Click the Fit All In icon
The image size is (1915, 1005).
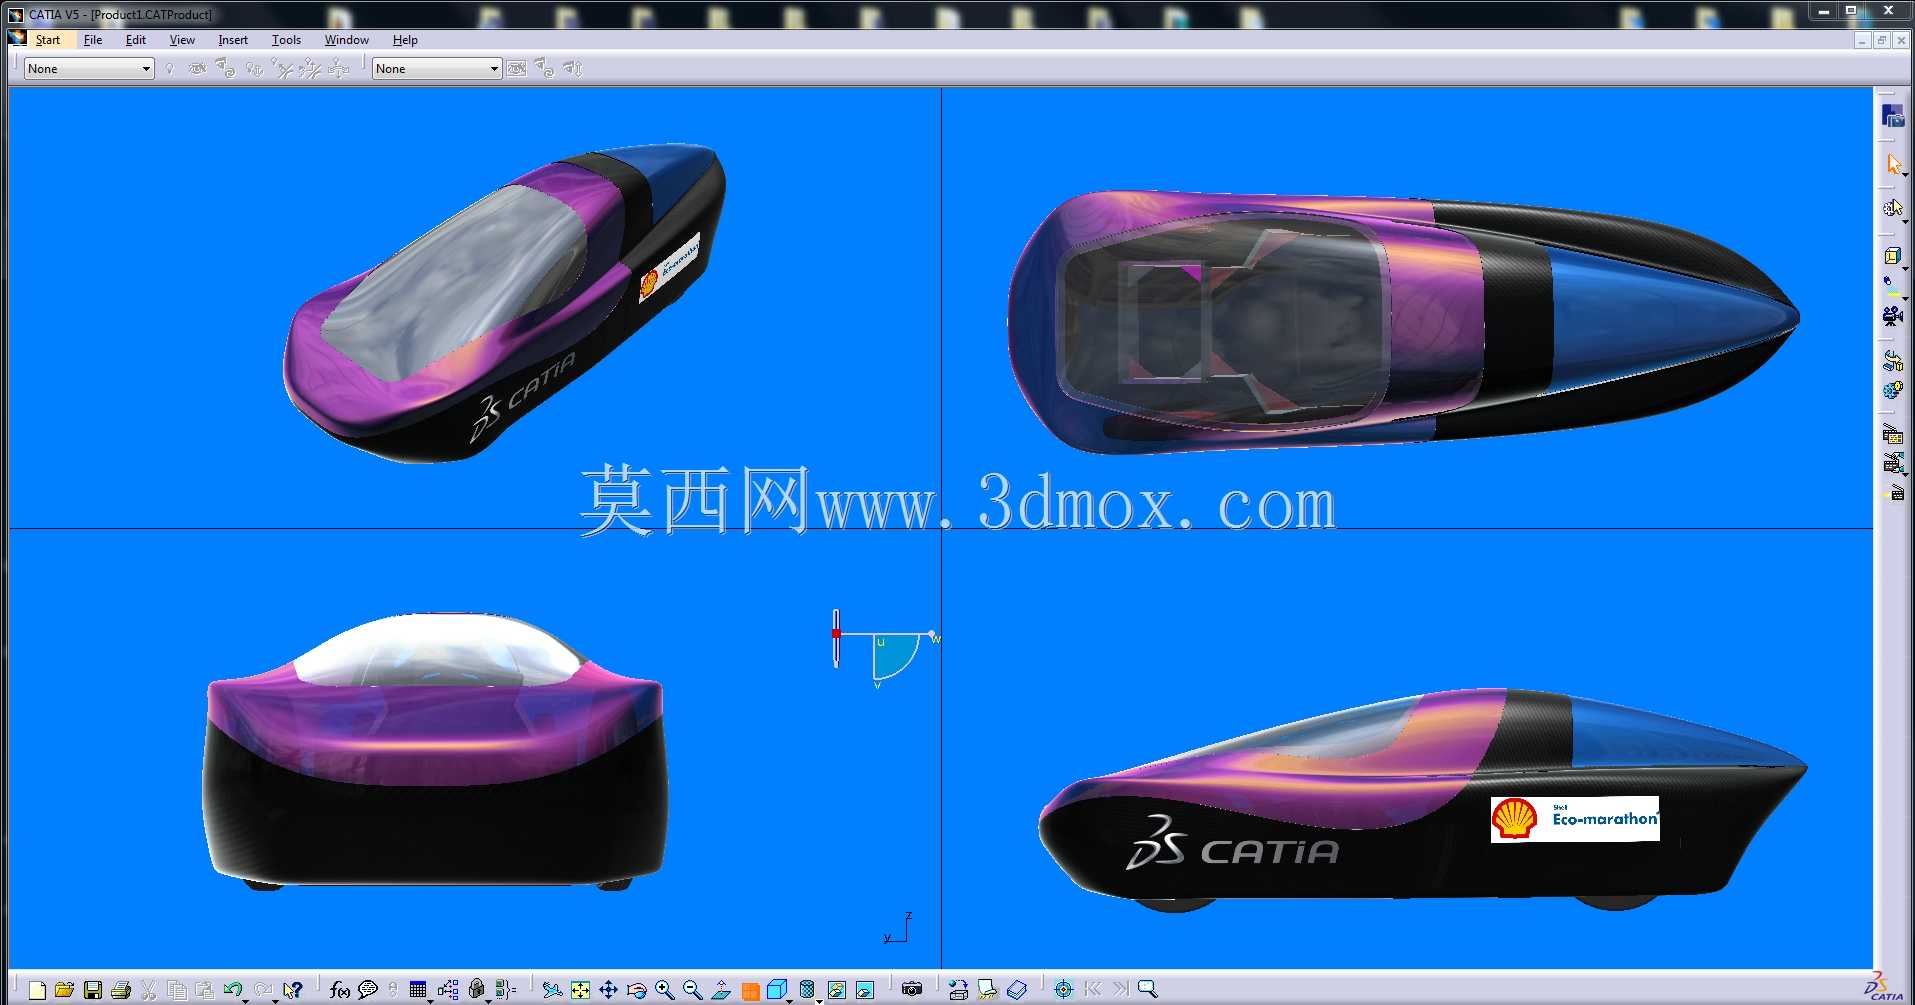(x=580, y=990)
